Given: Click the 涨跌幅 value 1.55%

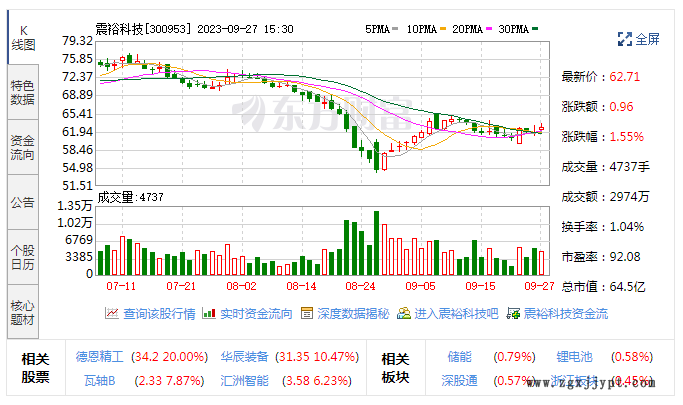Looking at the screenshot, I should (626, 137).
